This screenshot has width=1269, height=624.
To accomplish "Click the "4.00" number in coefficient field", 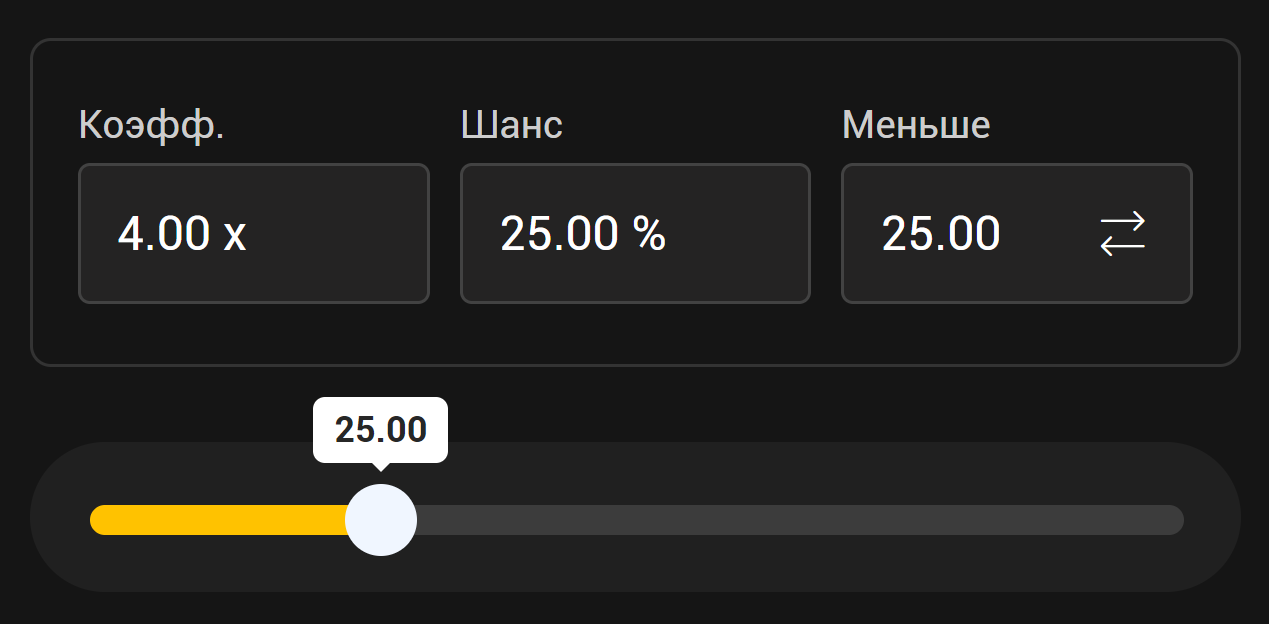I will (x=164, y=234).
